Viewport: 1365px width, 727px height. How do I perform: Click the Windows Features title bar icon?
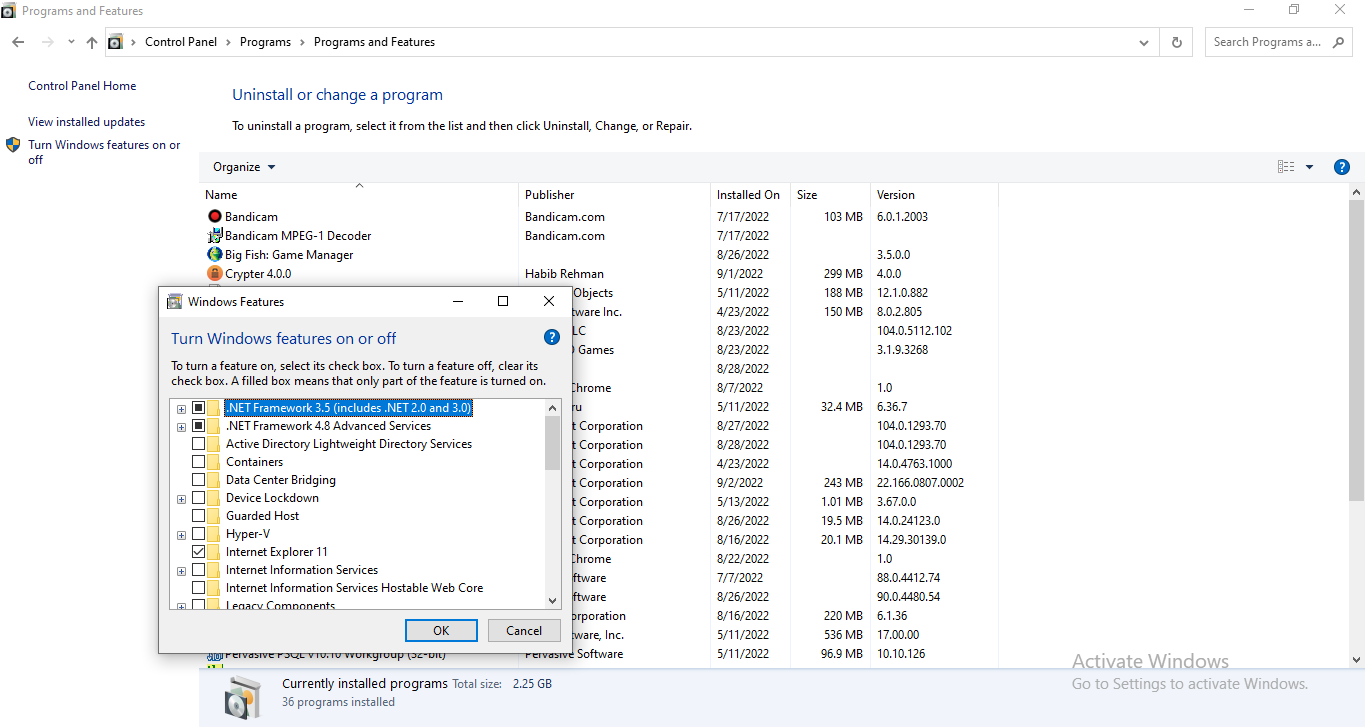point(174,301)
